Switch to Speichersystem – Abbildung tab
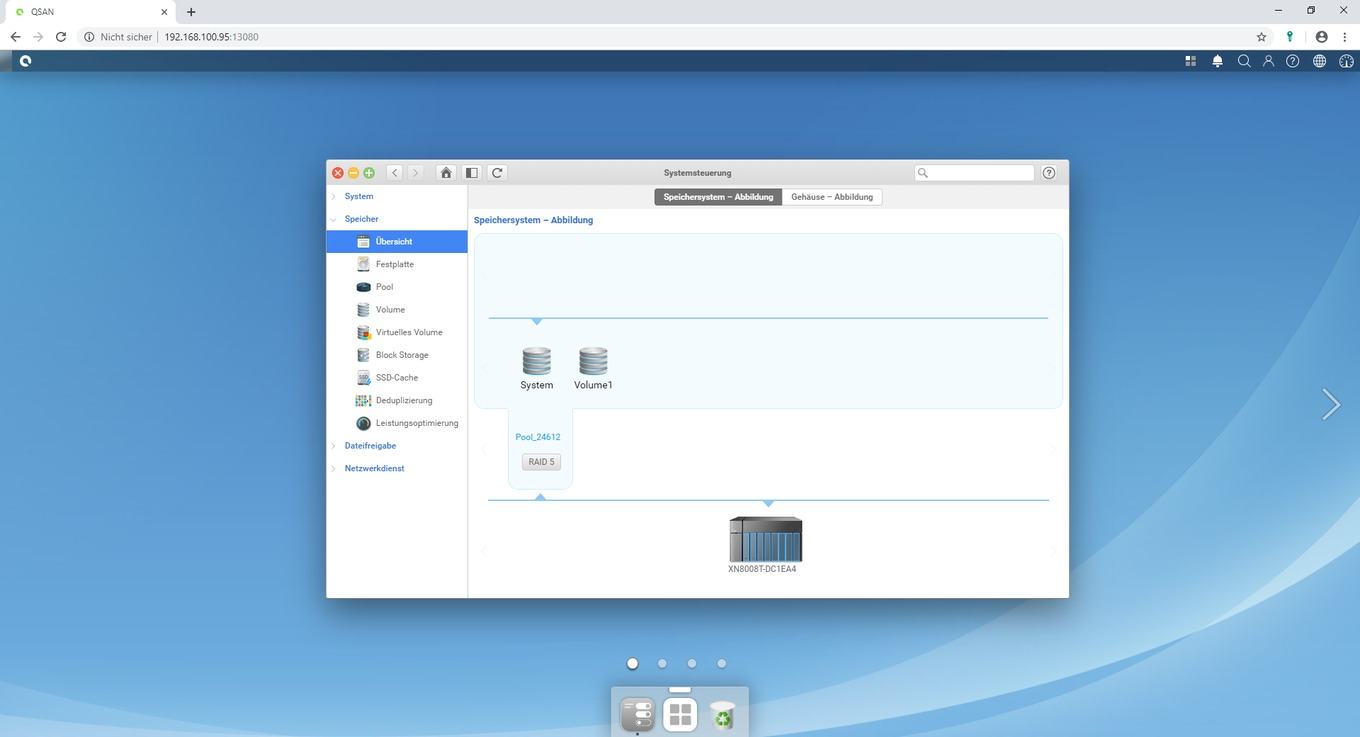 718,197
